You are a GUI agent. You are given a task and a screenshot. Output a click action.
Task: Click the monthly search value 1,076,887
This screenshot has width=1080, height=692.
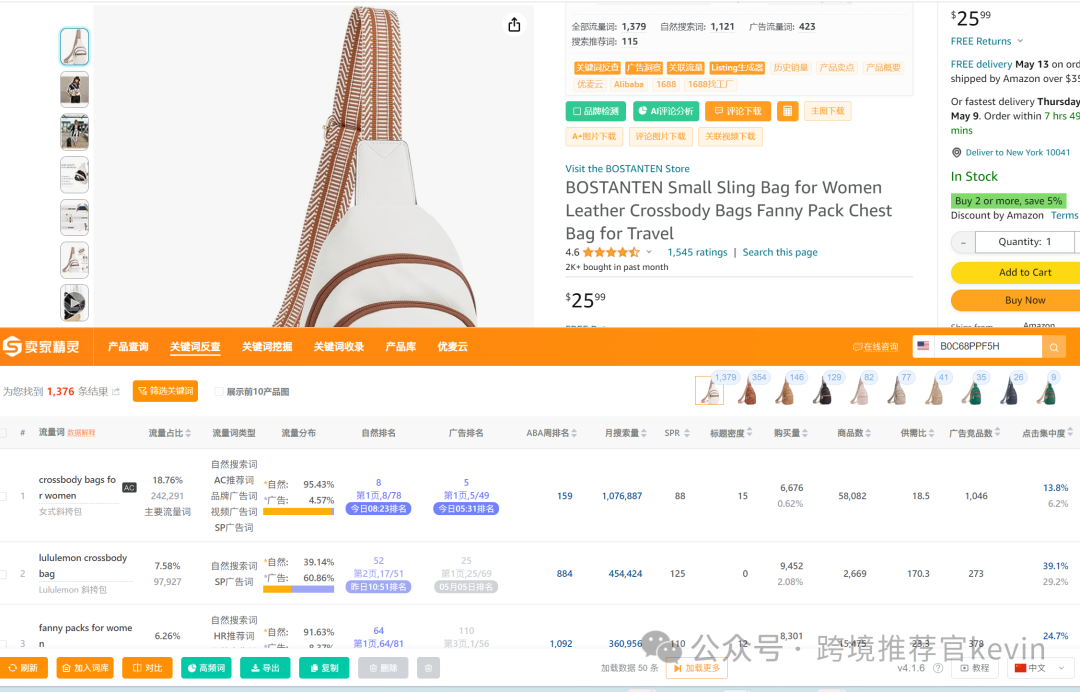point(622,496)
